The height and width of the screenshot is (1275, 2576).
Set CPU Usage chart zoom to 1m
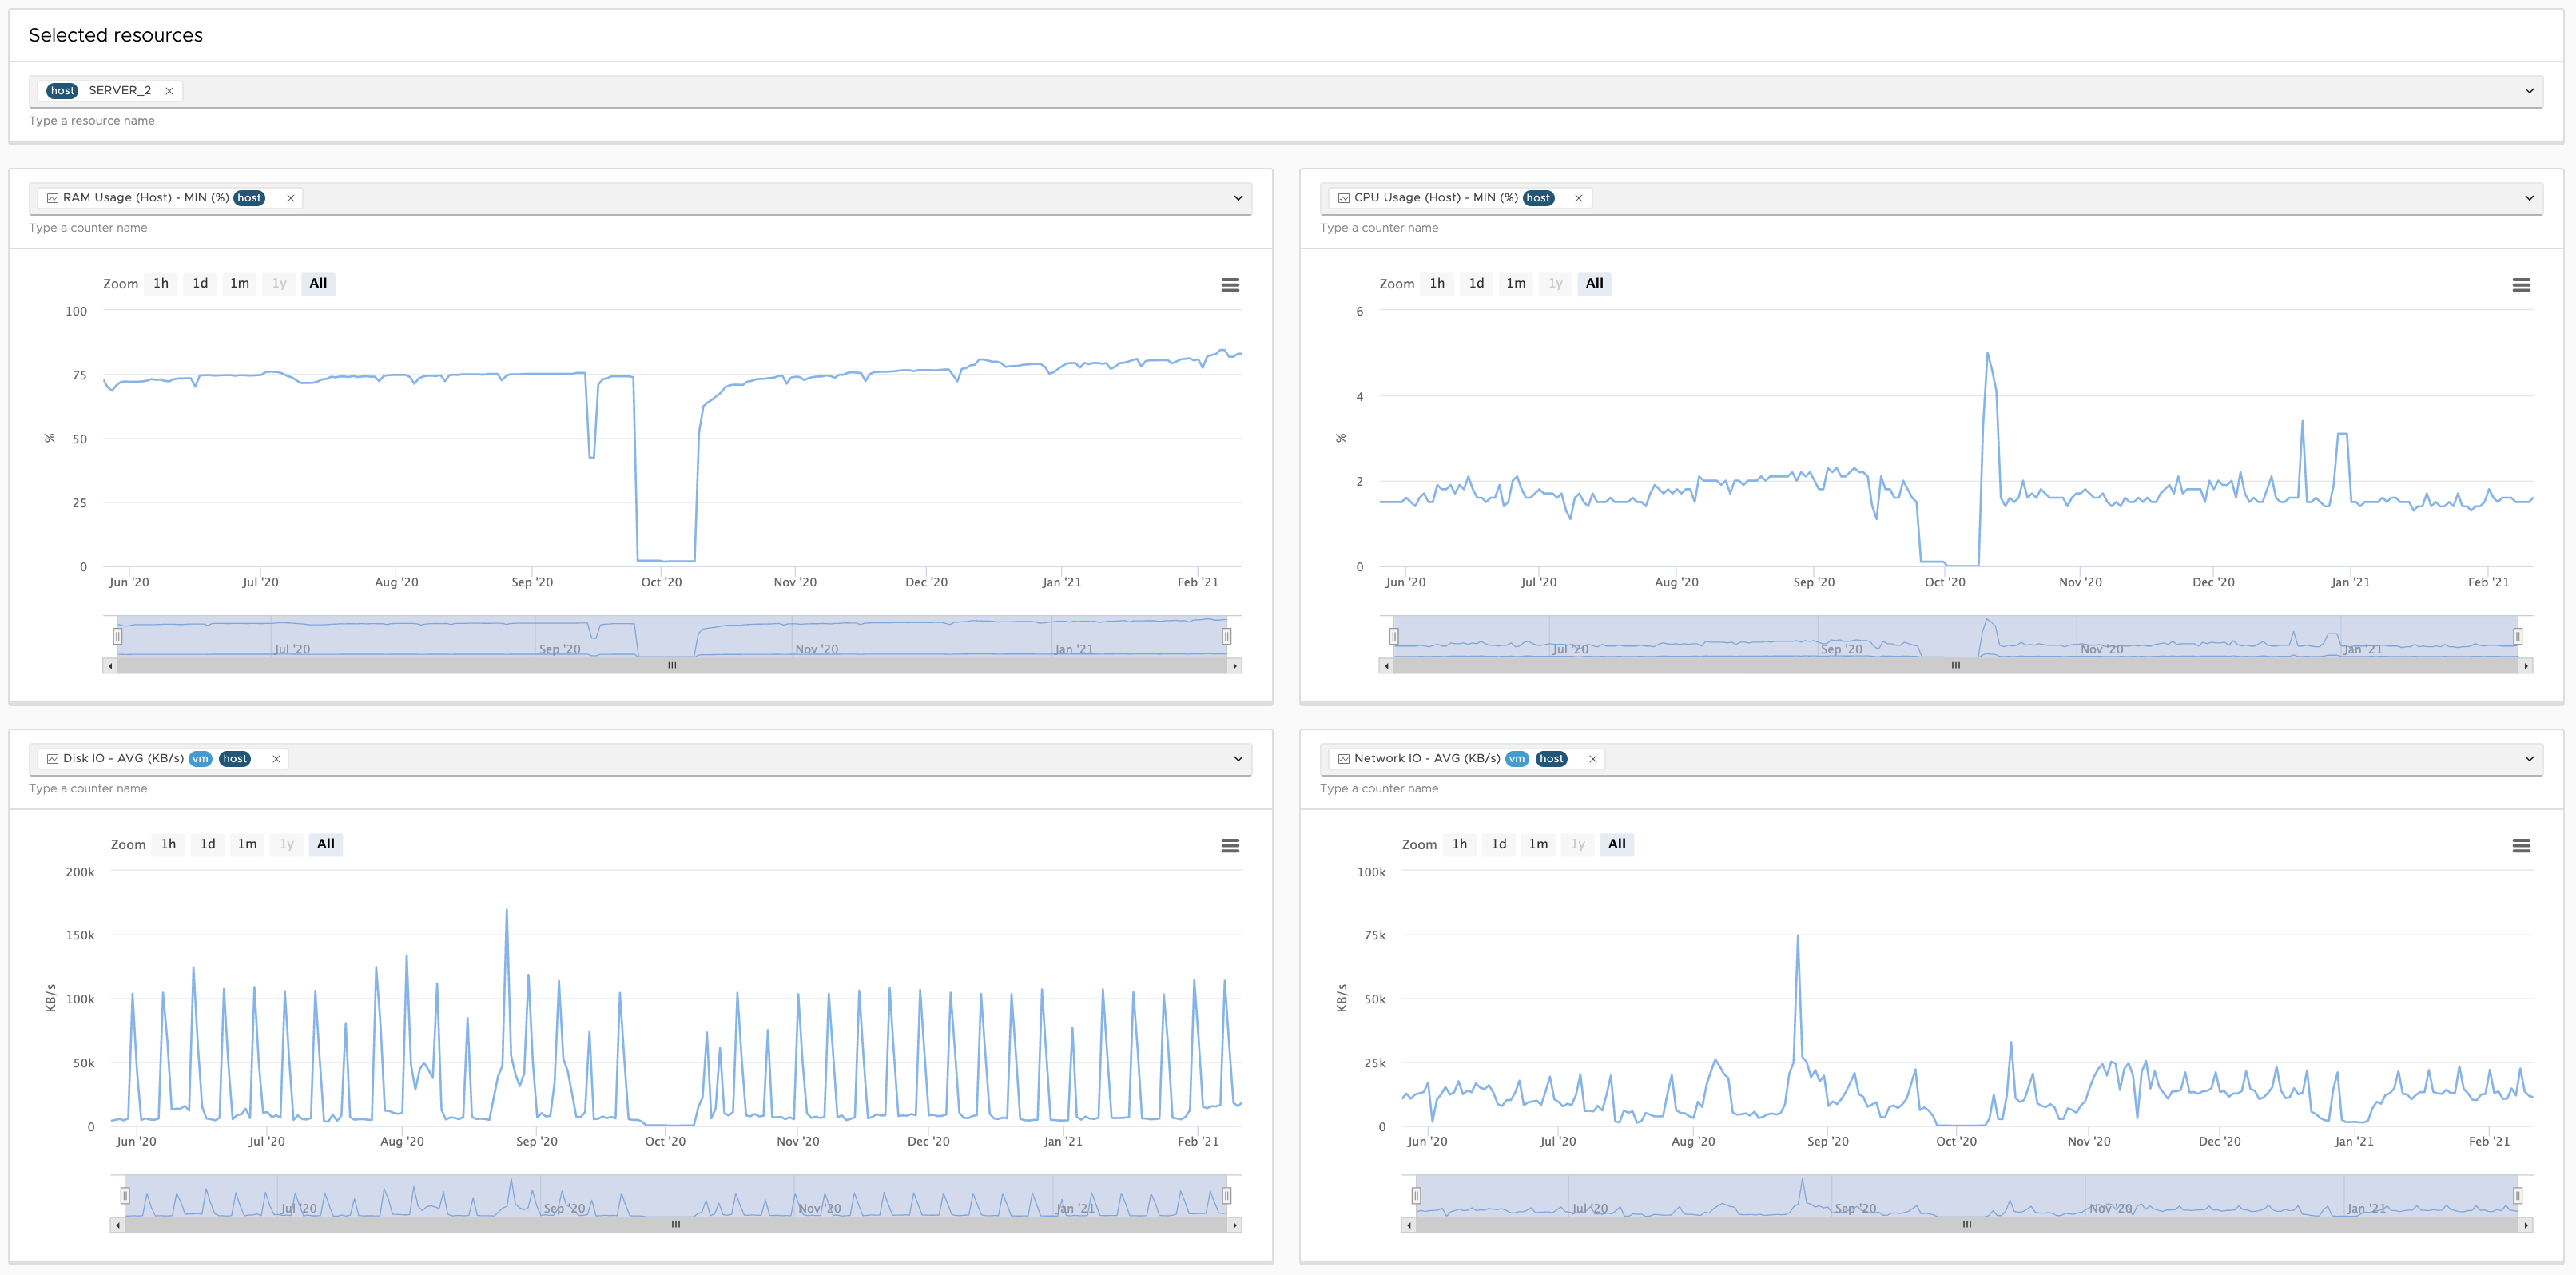point(1516,284)
